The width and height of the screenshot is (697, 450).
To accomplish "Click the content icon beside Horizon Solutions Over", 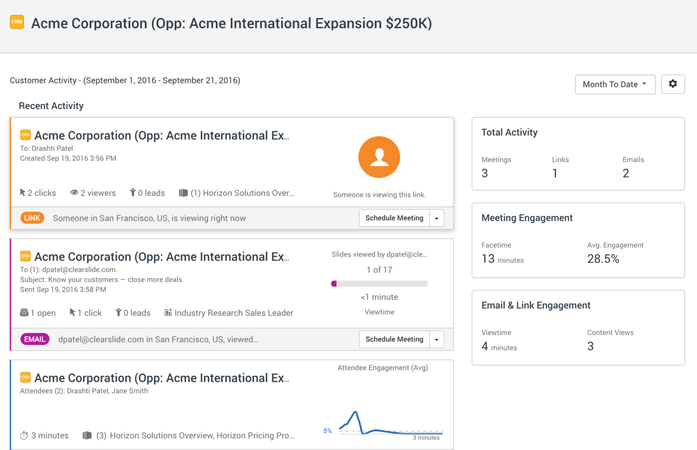I will point(183,193).
